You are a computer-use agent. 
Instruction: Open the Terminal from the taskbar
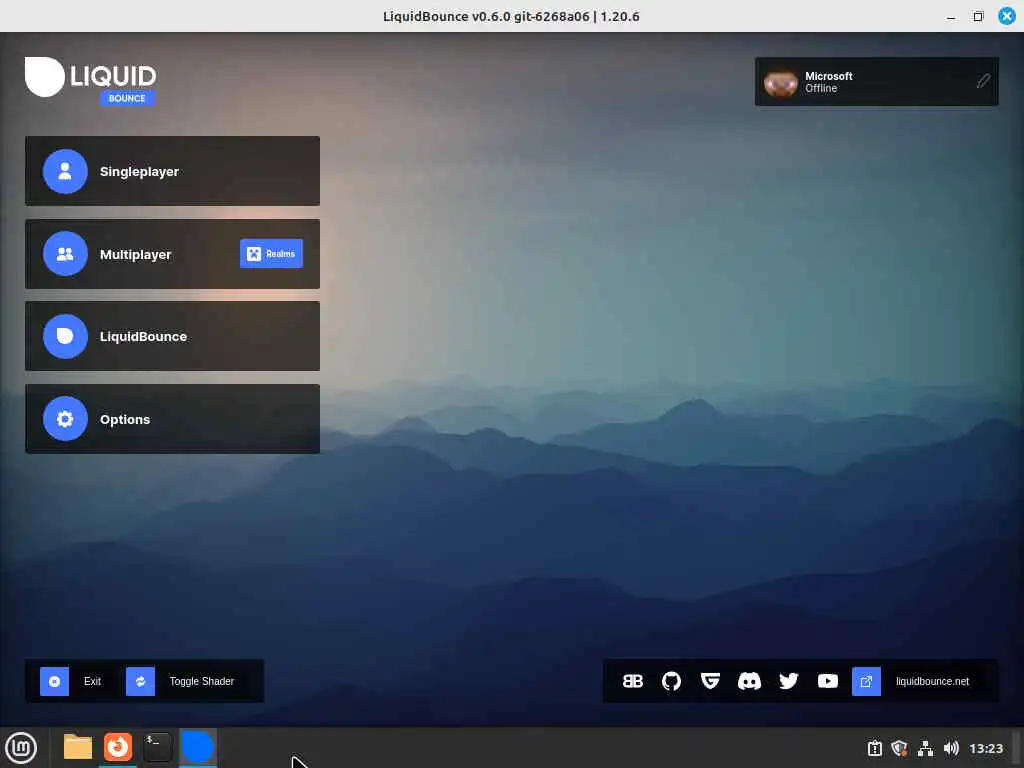point(157,746)
